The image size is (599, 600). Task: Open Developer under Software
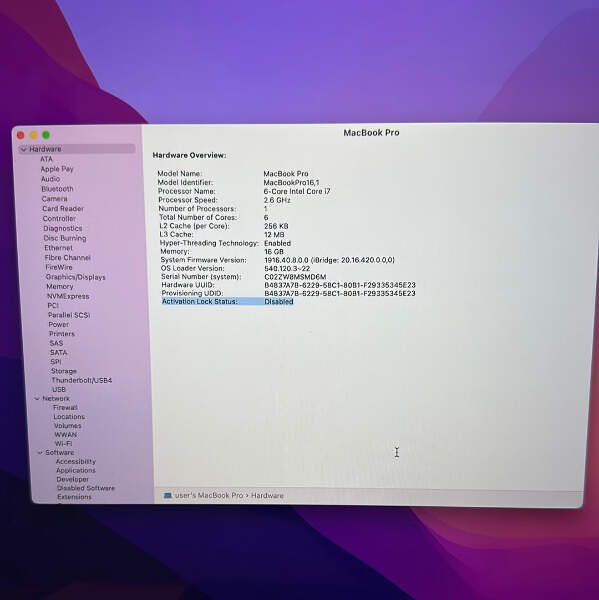click(72, 479)
